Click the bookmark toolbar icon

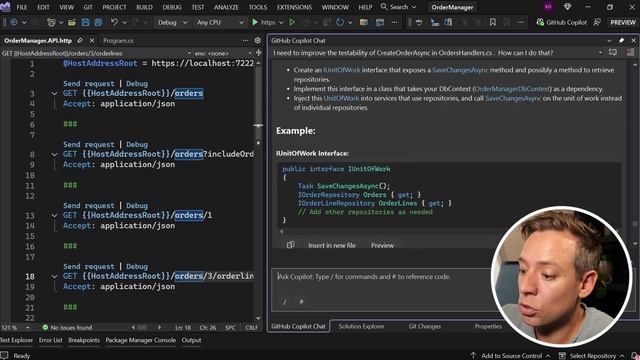coord(493,22)
